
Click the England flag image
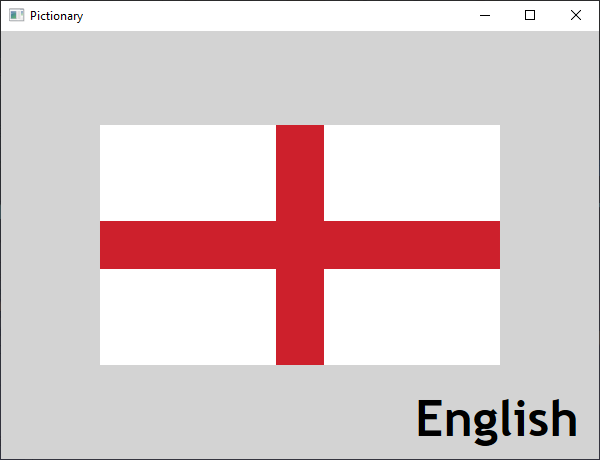pyautogui.click(x=300, y=245)
